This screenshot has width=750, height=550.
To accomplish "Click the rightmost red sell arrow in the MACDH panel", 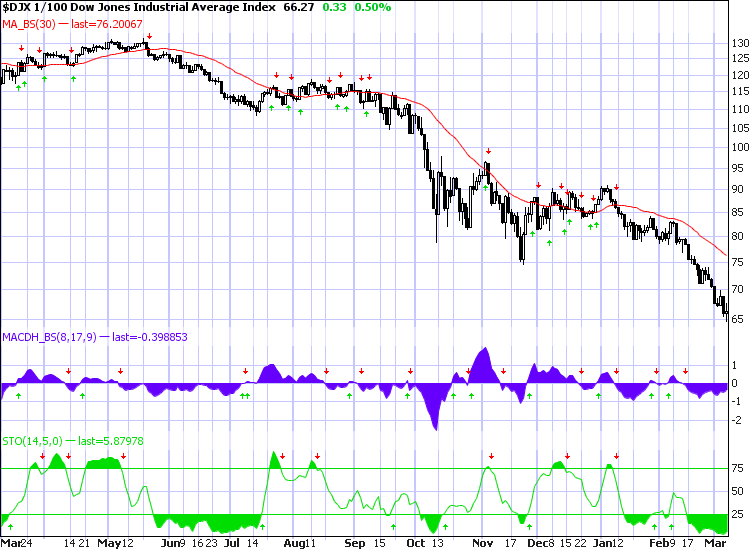I will coord(684,371).
